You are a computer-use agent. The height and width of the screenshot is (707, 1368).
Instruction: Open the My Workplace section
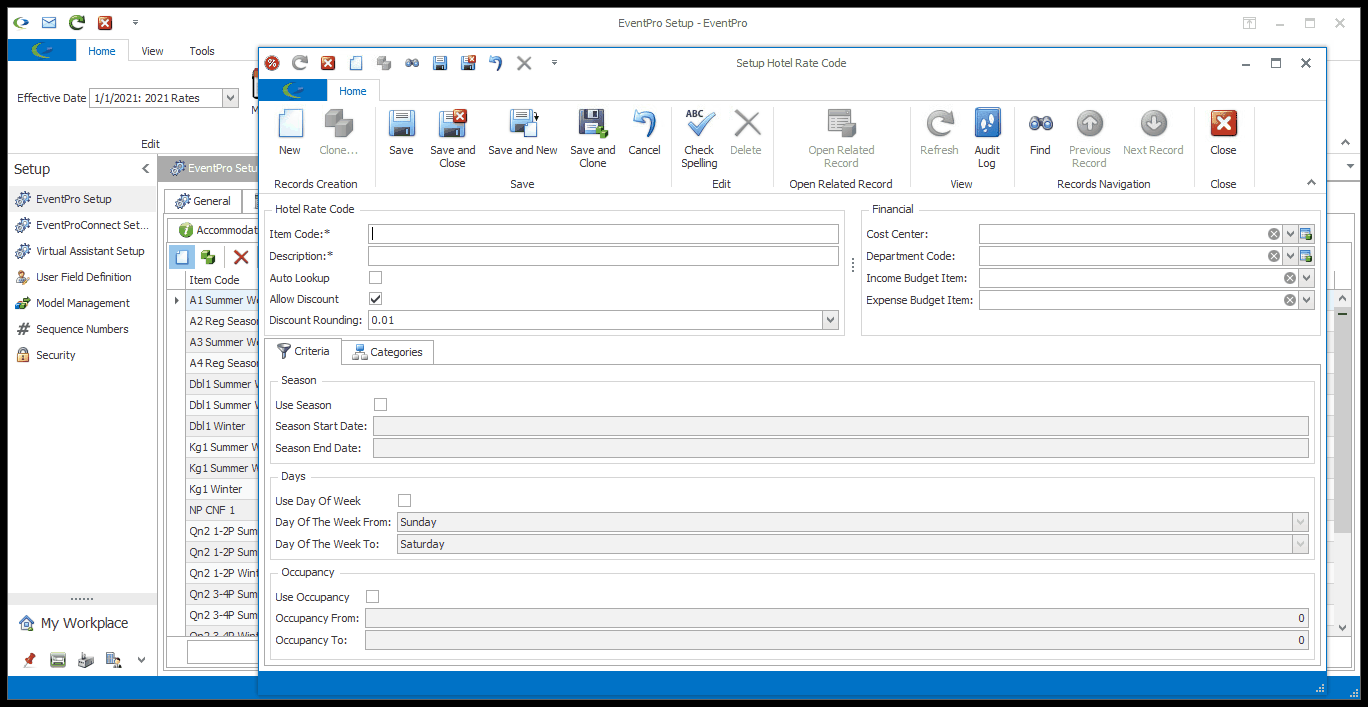click(82, 623)
